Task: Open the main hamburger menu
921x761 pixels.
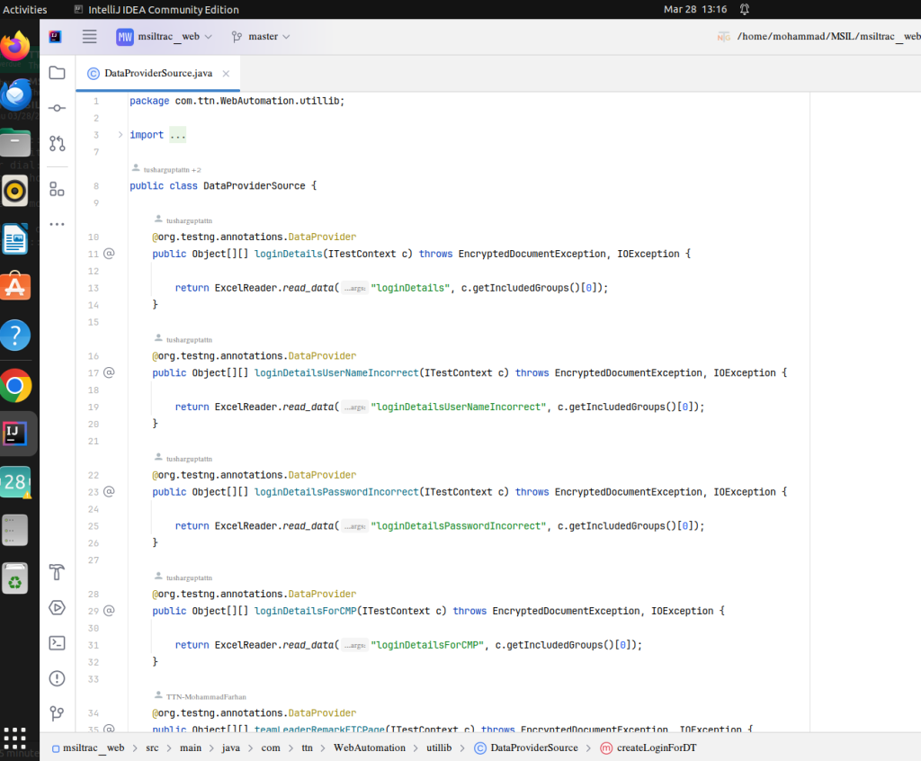Action: click(89, 36)
